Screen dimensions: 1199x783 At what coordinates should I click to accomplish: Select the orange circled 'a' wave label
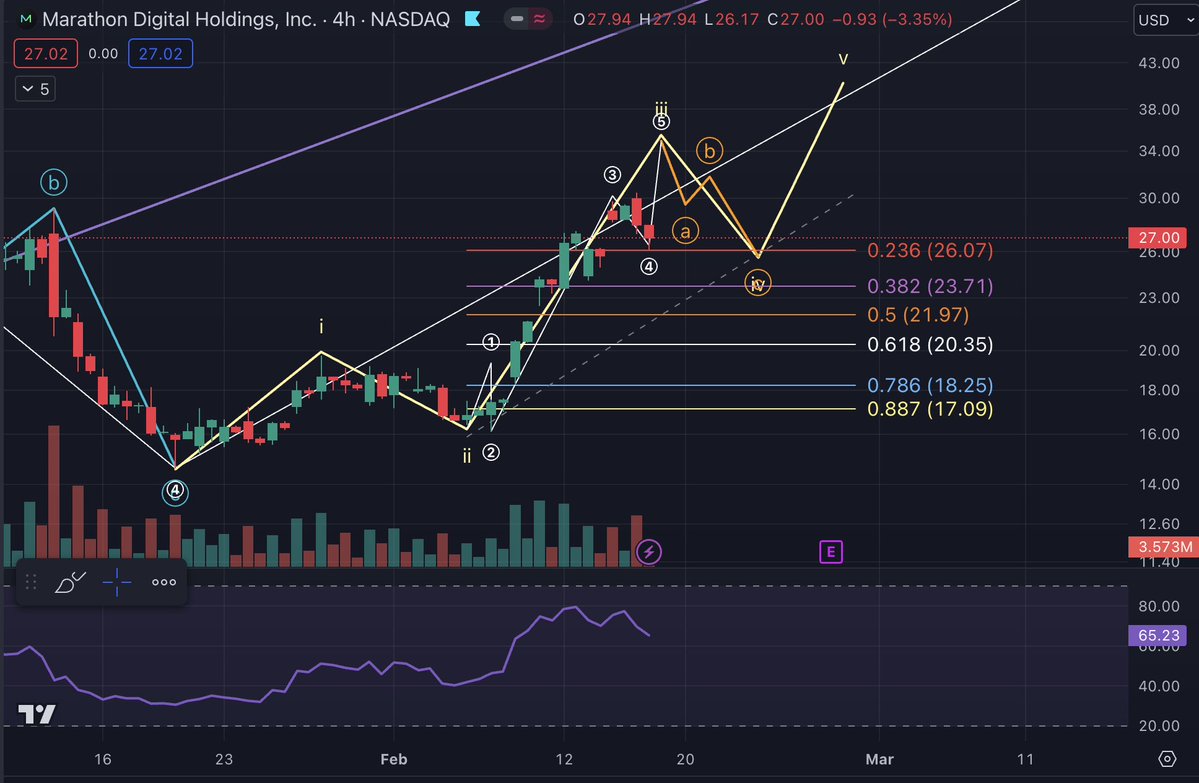pos(685,231)
